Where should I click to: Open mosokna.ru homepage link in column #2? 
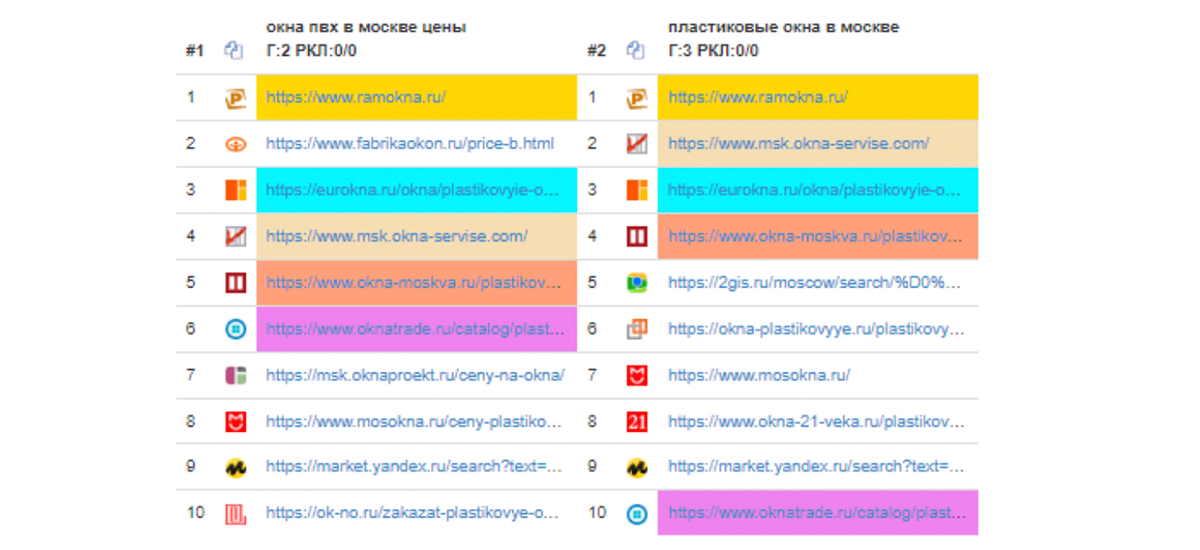click(x=759, y=375)
